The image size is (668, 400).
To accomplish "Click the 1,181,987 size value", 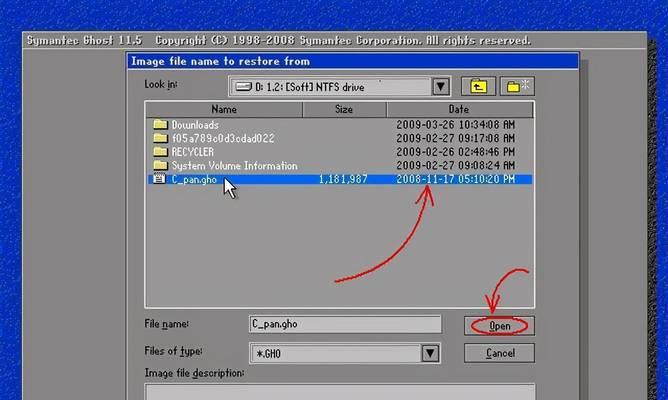I will [x=343, y=179].
